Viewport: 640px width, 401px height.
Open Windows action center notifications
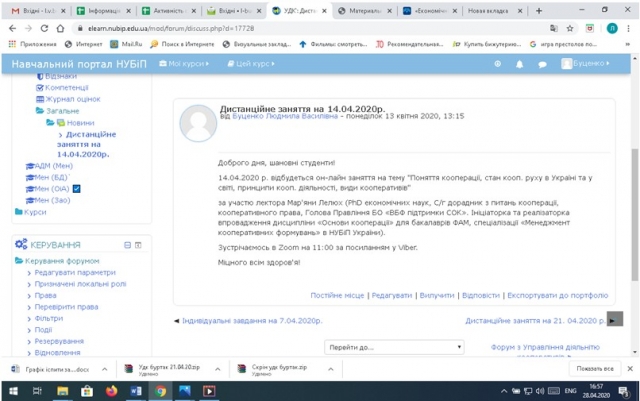point(623,391)
